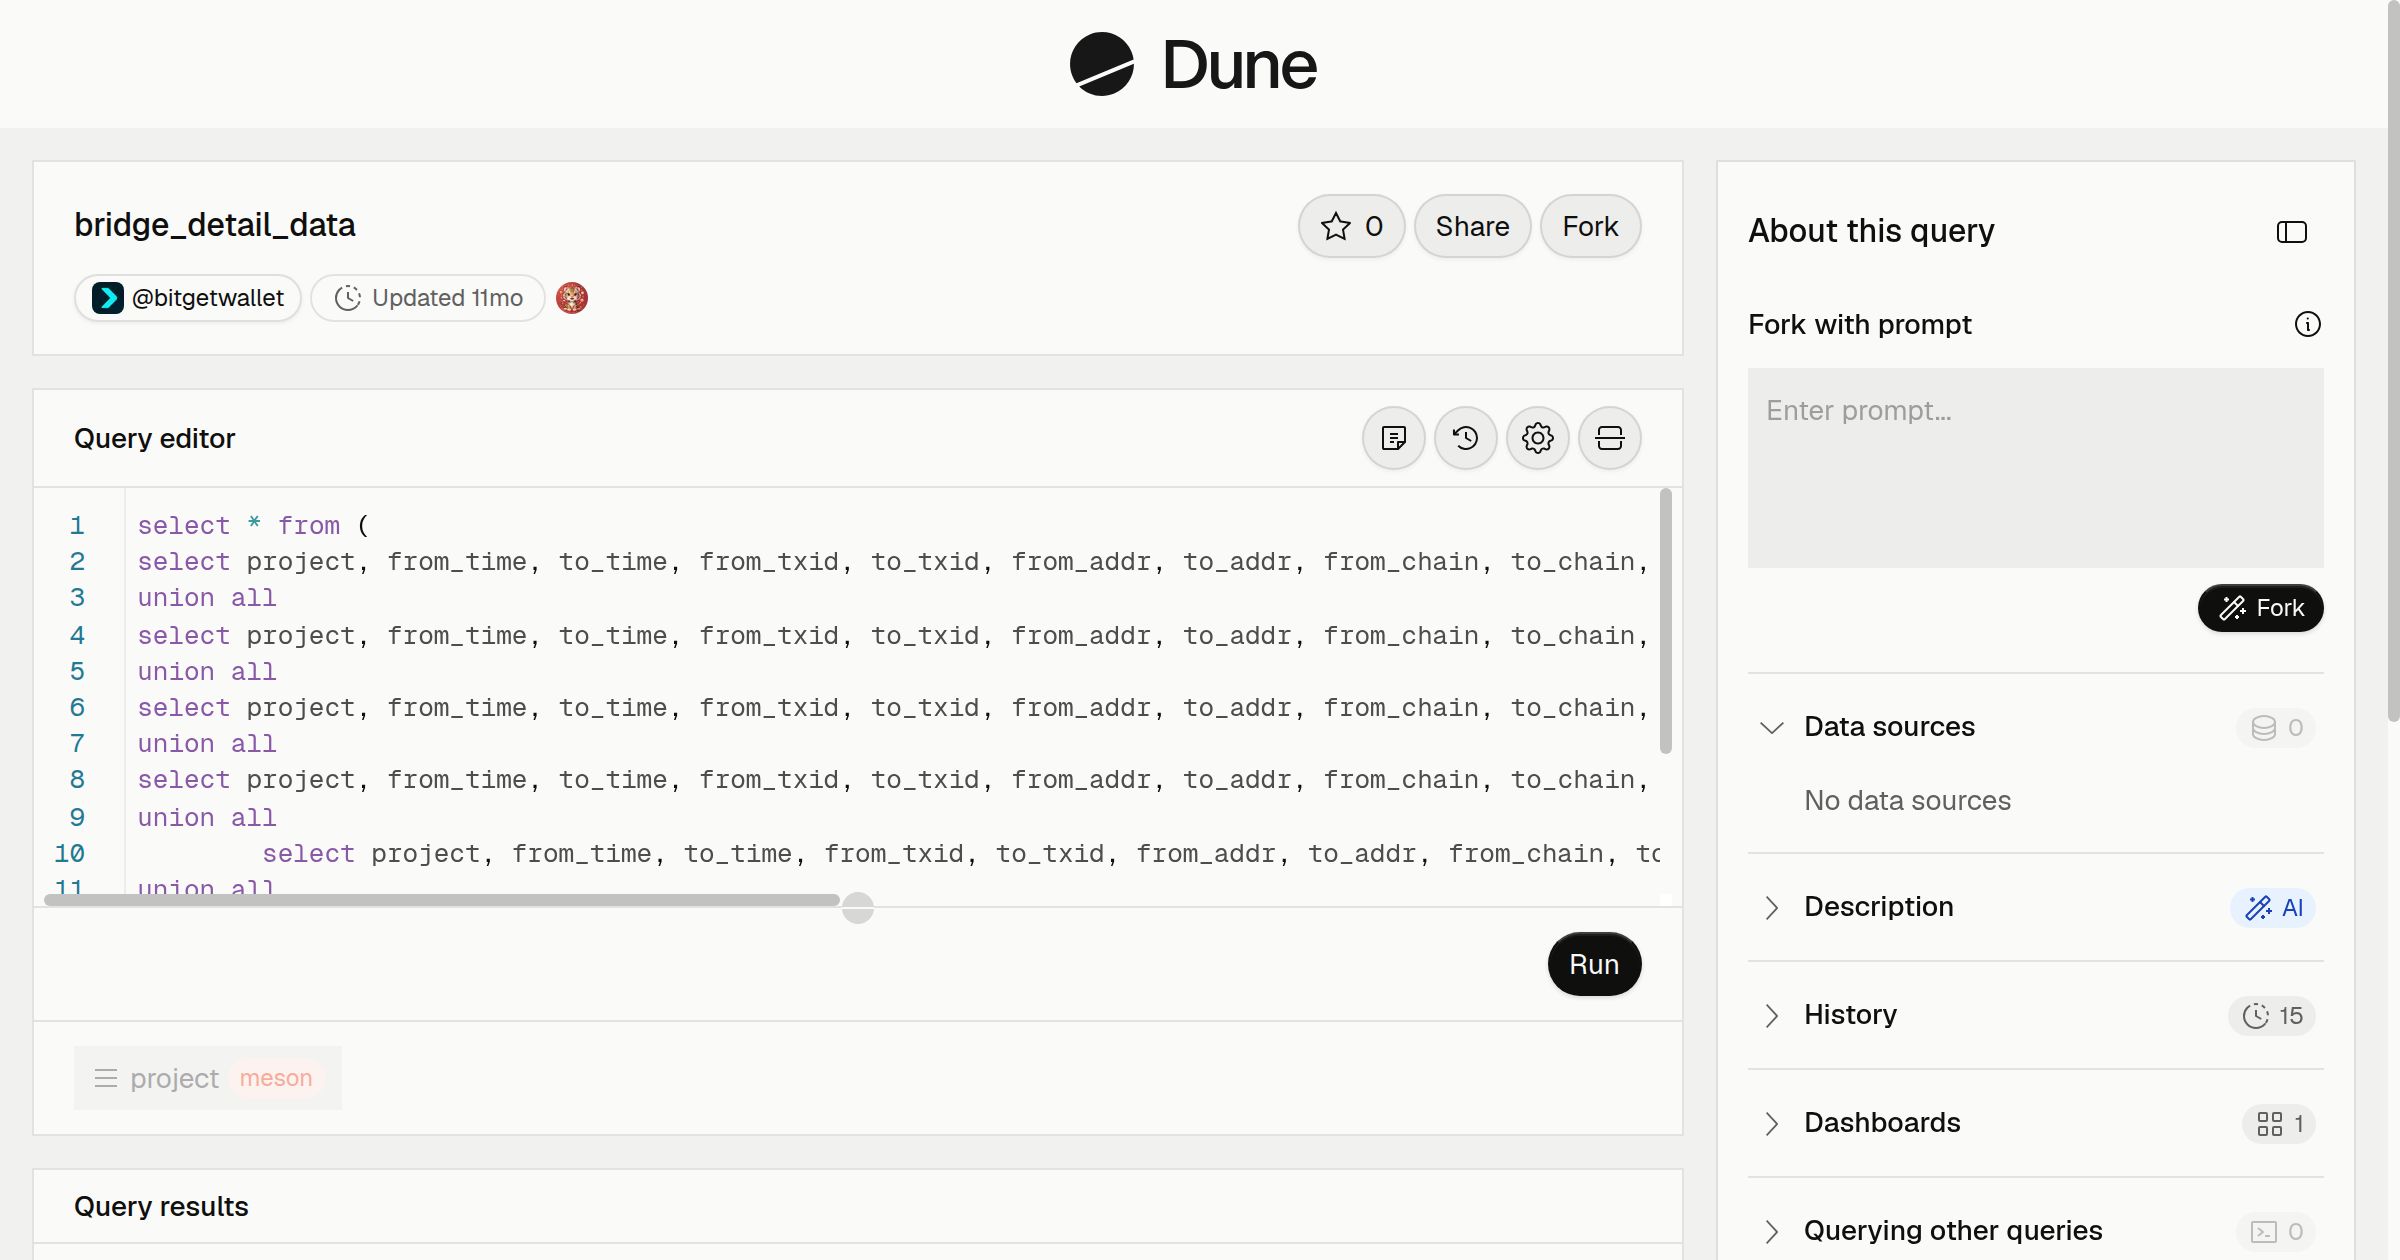Expand the Dashboards section
The width and height of the screenshot is (2400, 1260).
(1771, 1123)
